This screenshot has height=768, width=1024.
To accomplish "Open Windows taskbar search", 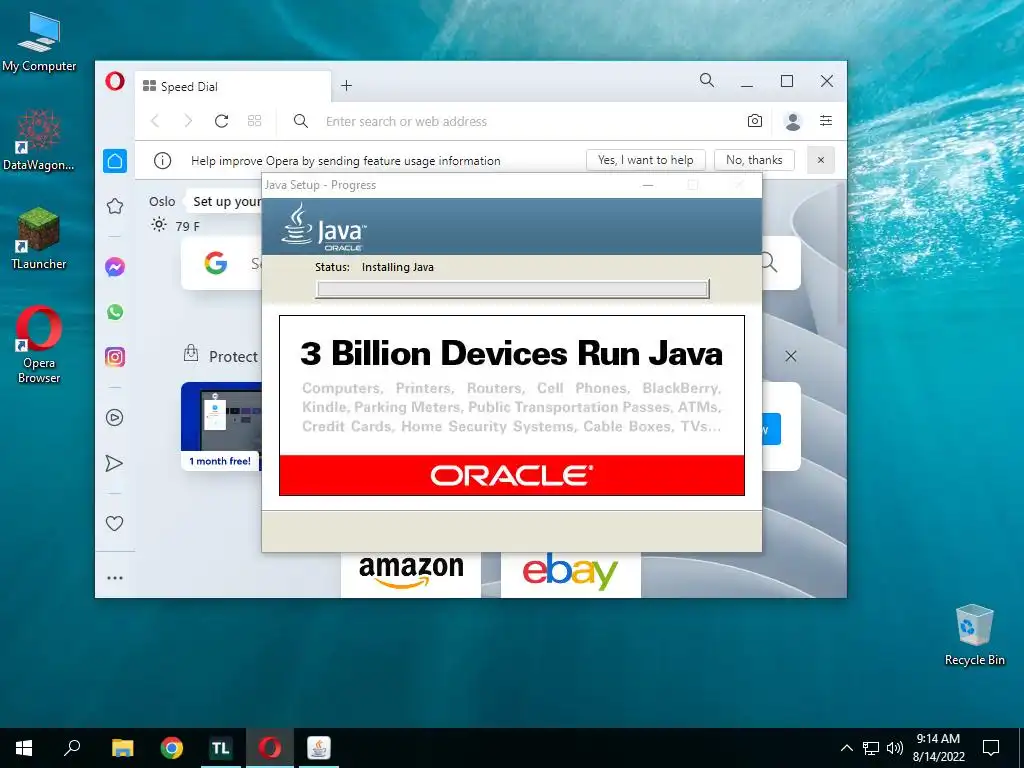I will (x=72, y=748).
